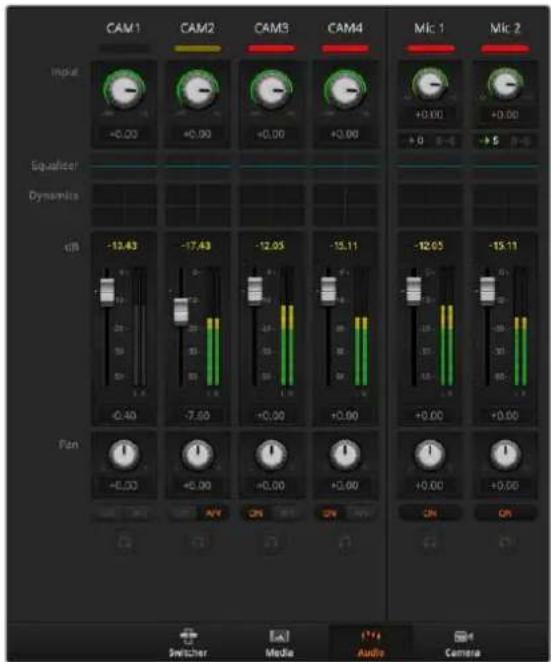
Task: Mute Mic 2 with its ON button
Action: tap(505, 513)
